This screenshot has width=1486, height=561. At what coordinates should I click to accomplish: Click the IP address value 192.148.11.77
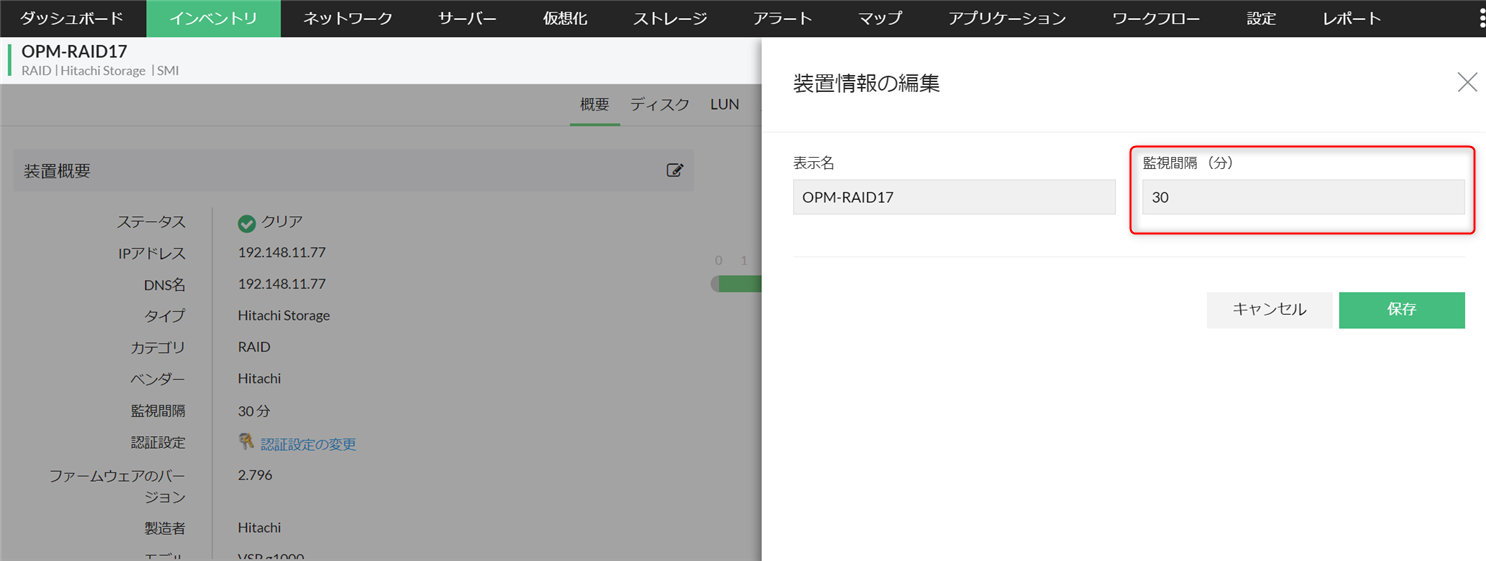tap(282, 253)
